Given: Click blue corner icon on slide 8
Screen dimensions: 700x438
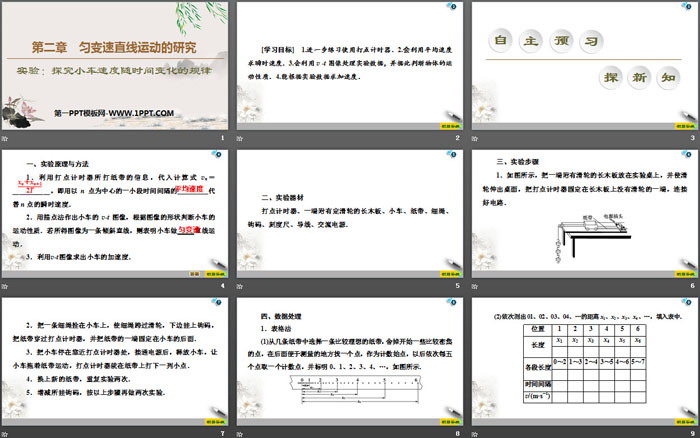Looking at the screenshot, I should [452, 302].
